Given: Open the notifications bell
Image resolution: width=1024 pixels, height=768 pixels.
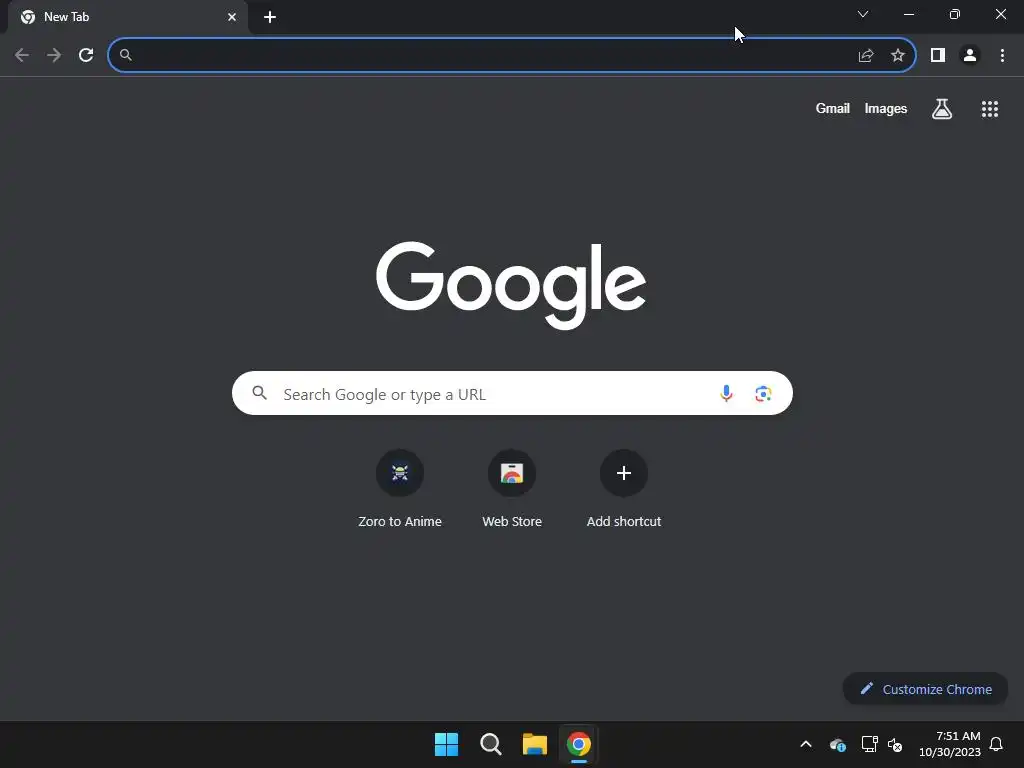Looking at the screenshot, I should [x=997, y=744].
